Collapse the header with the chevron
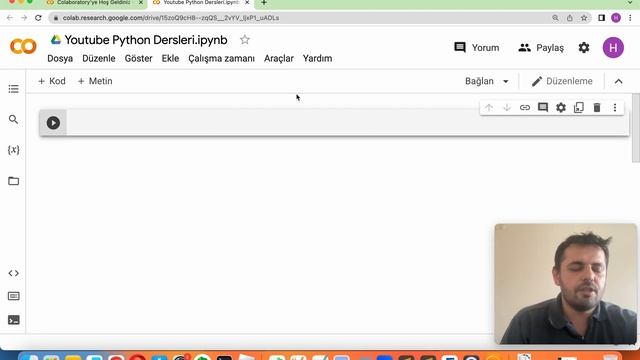 [618, 81]
